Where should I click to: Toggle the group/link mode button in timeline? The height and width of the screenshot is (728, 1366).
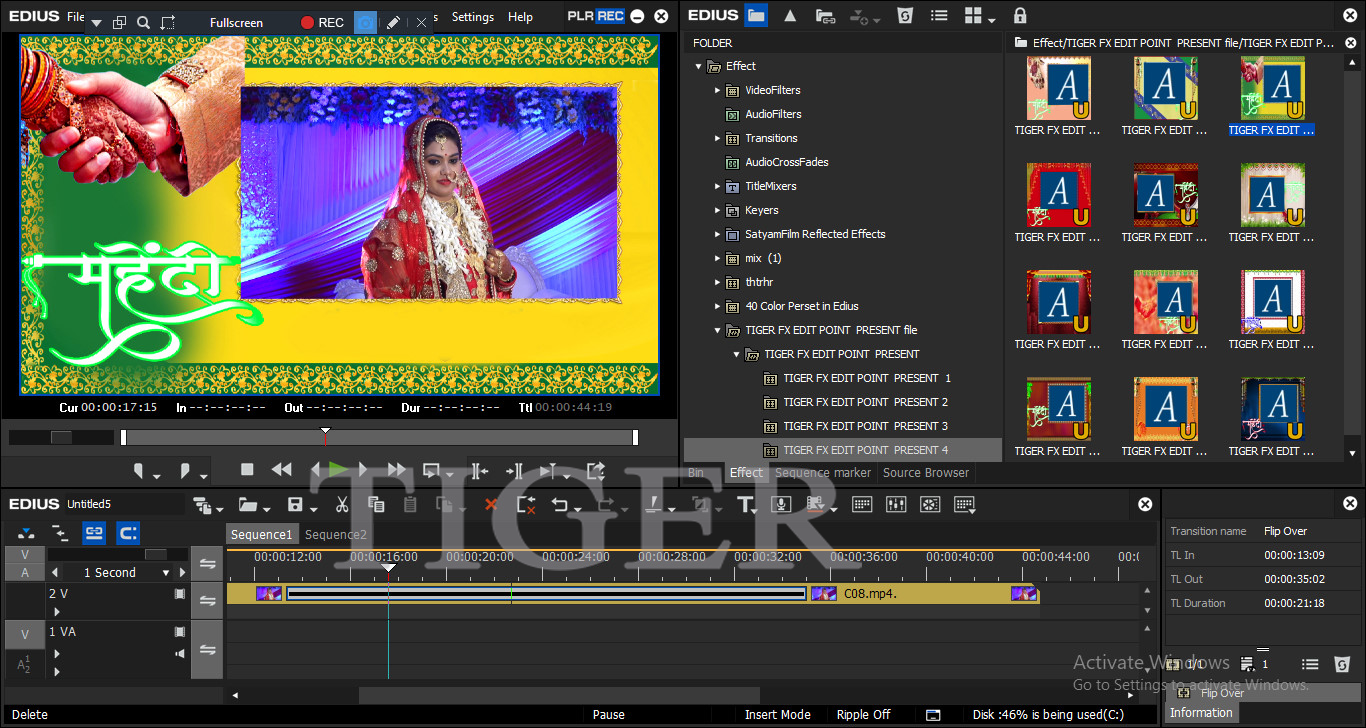94,533
